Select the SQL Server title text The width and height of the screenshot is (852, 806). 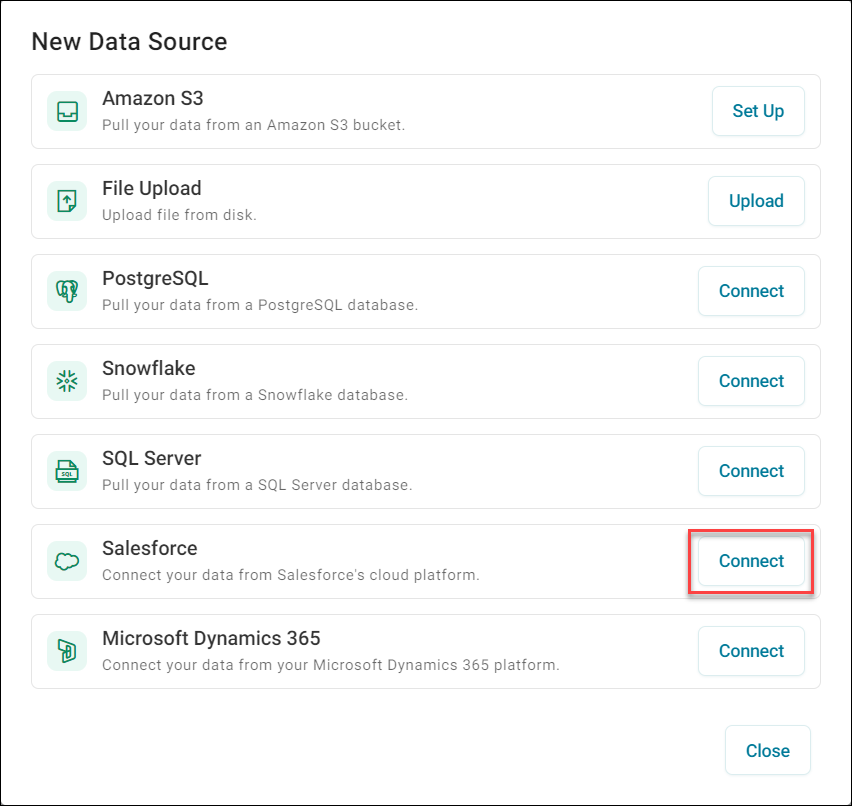pyautogui.click(x=152, y=458)
